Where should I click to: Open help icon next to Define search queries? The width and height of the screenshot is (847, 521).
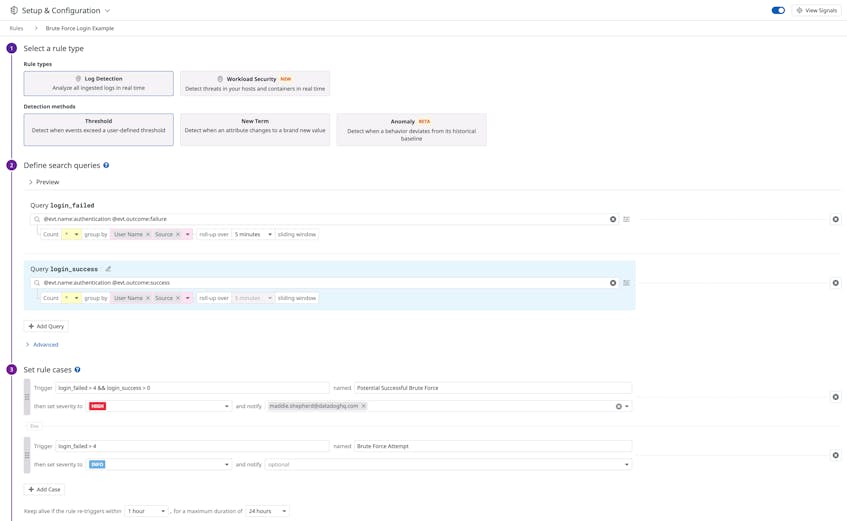pos(106,165)
